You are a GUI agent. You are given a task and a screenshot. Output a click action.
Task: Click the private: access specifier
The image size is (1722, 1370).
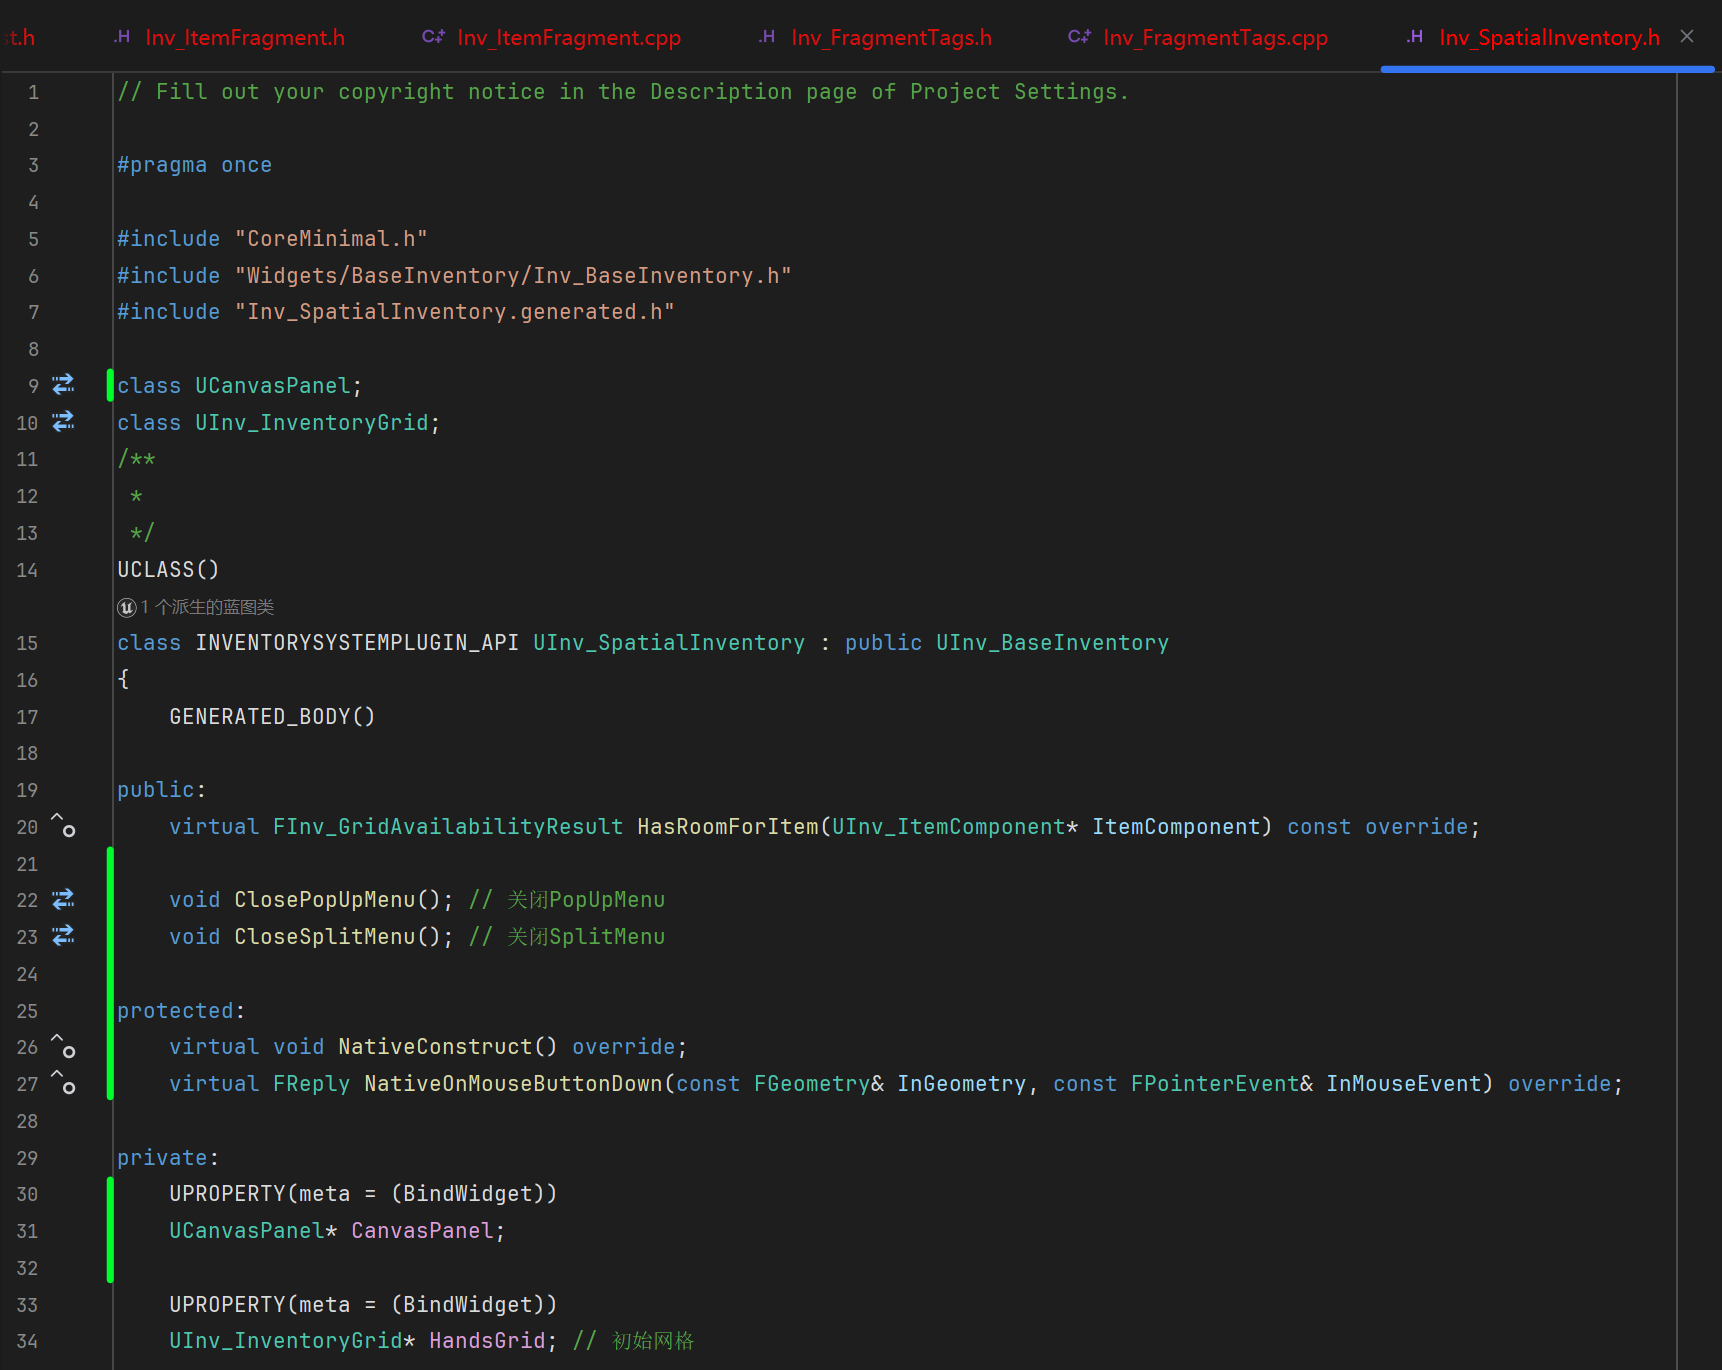click(168, 1158)
